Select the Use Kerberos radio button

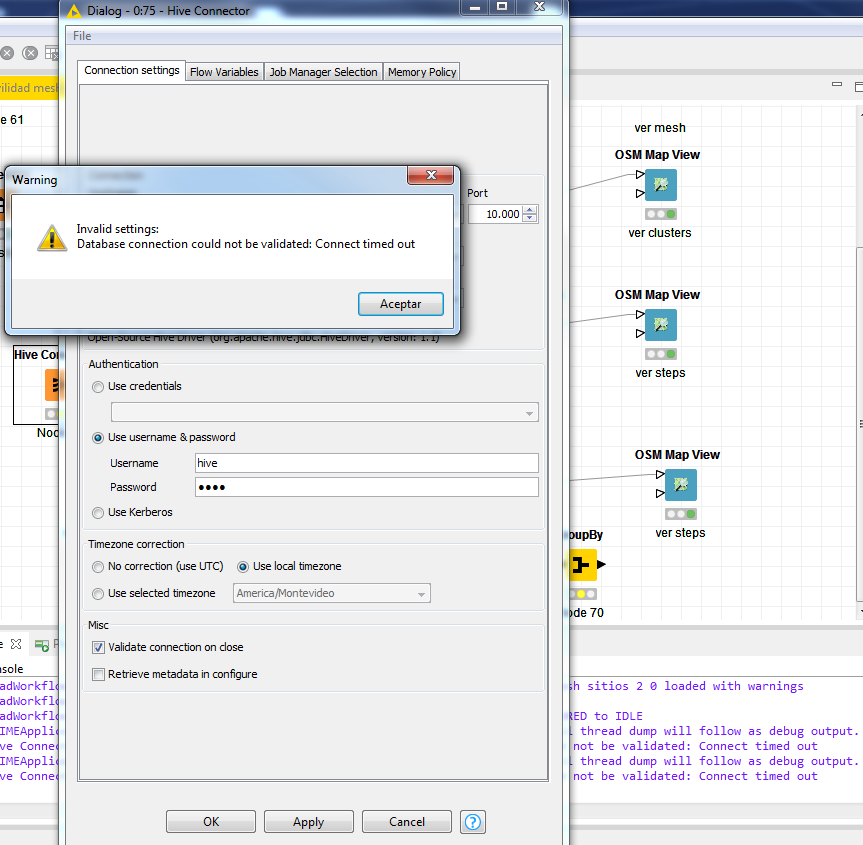pos(97,513)
